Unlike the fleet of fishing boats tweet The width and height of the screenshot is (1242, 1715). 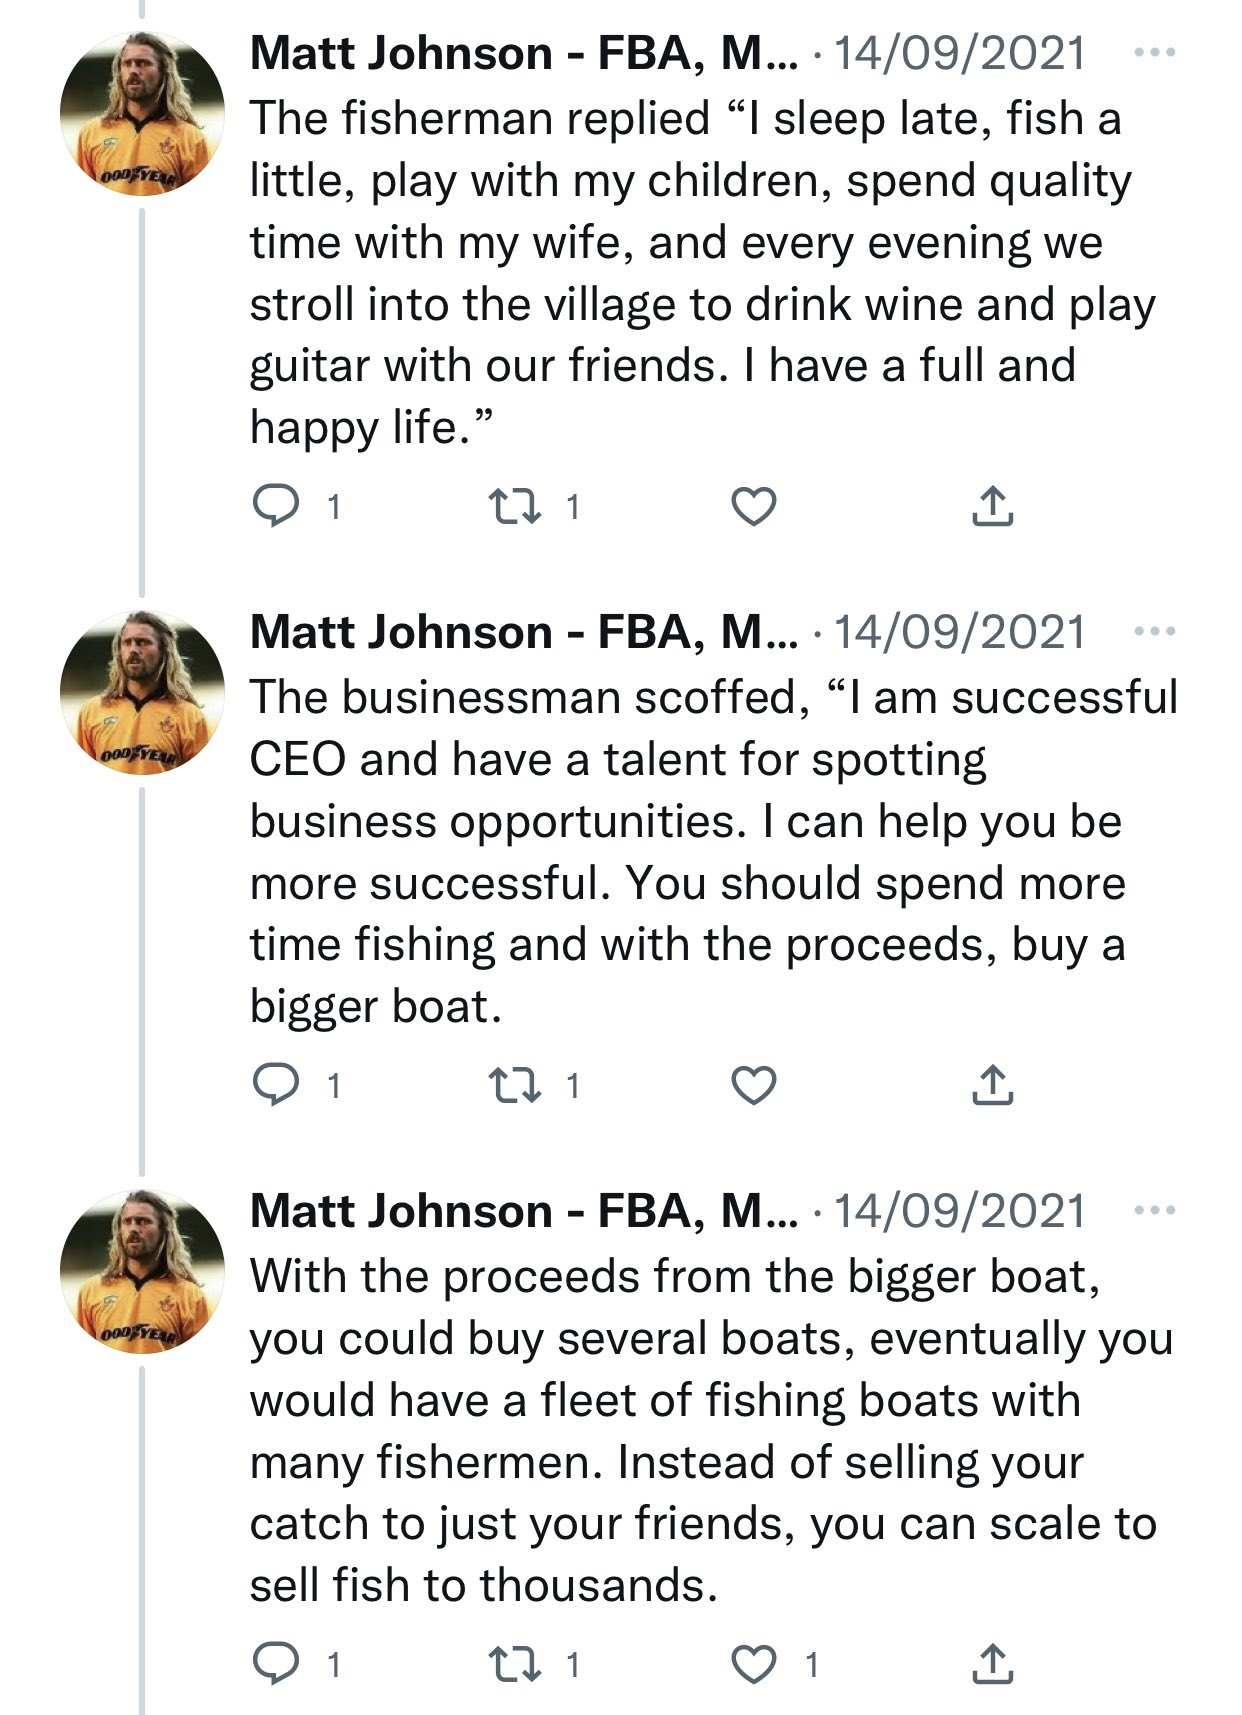point(754,1663)
